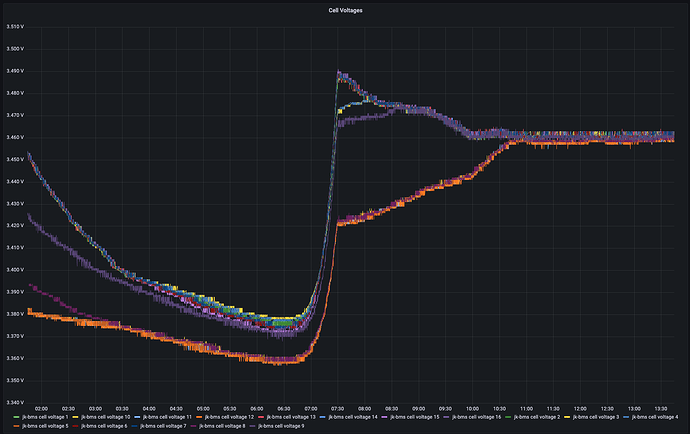Viewport: 690px width, 434px height.
Task: Click jk-bms cell voltage 3 legend color line
Action: tap(570, 416)
